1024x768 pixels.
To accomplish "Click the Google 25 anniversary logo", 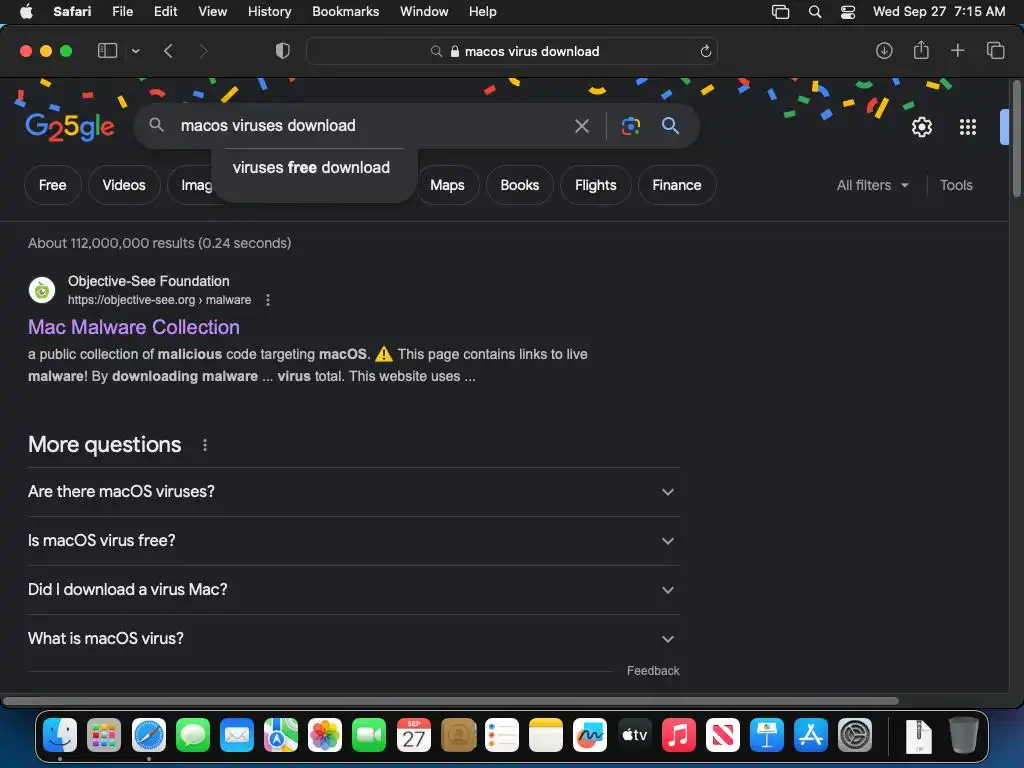I will click(70, 127).
